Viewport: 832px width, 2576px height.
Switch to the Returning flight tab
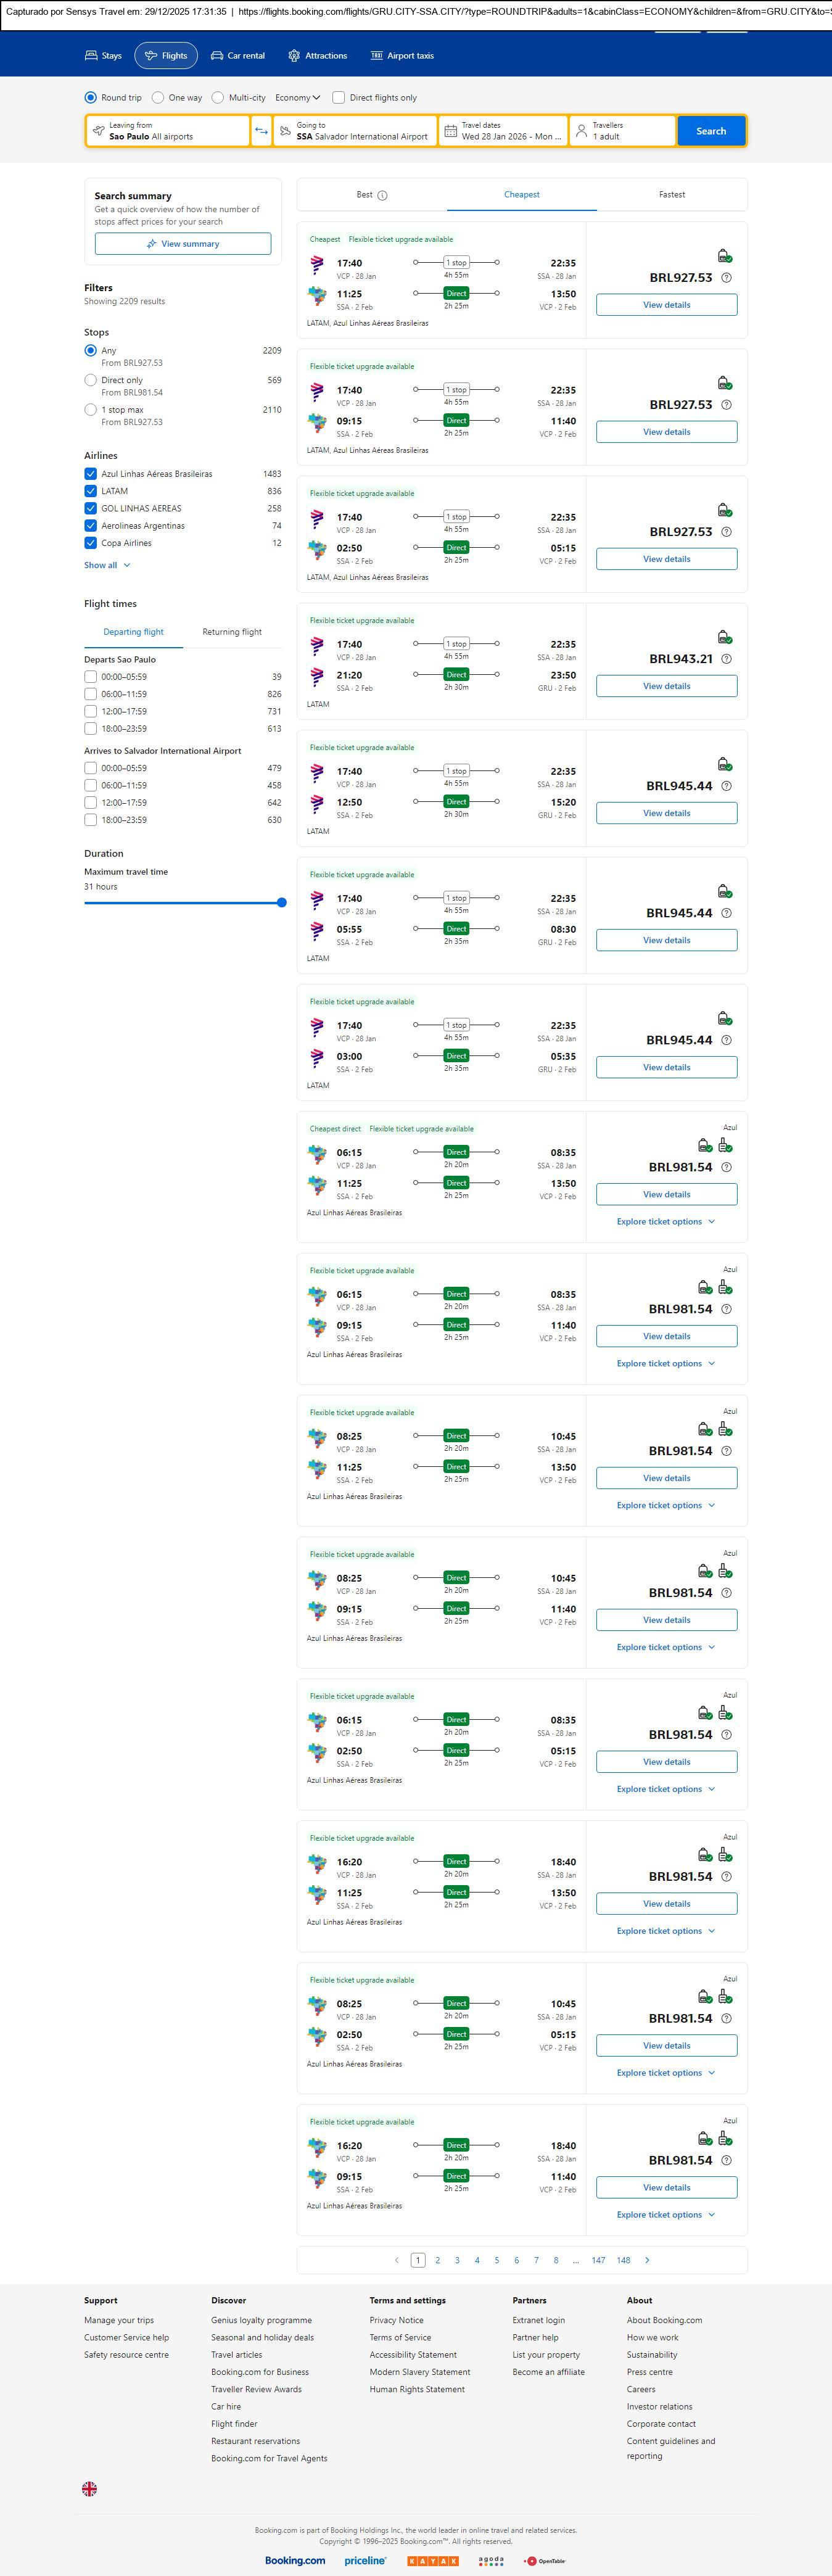[x=232, y=632]
